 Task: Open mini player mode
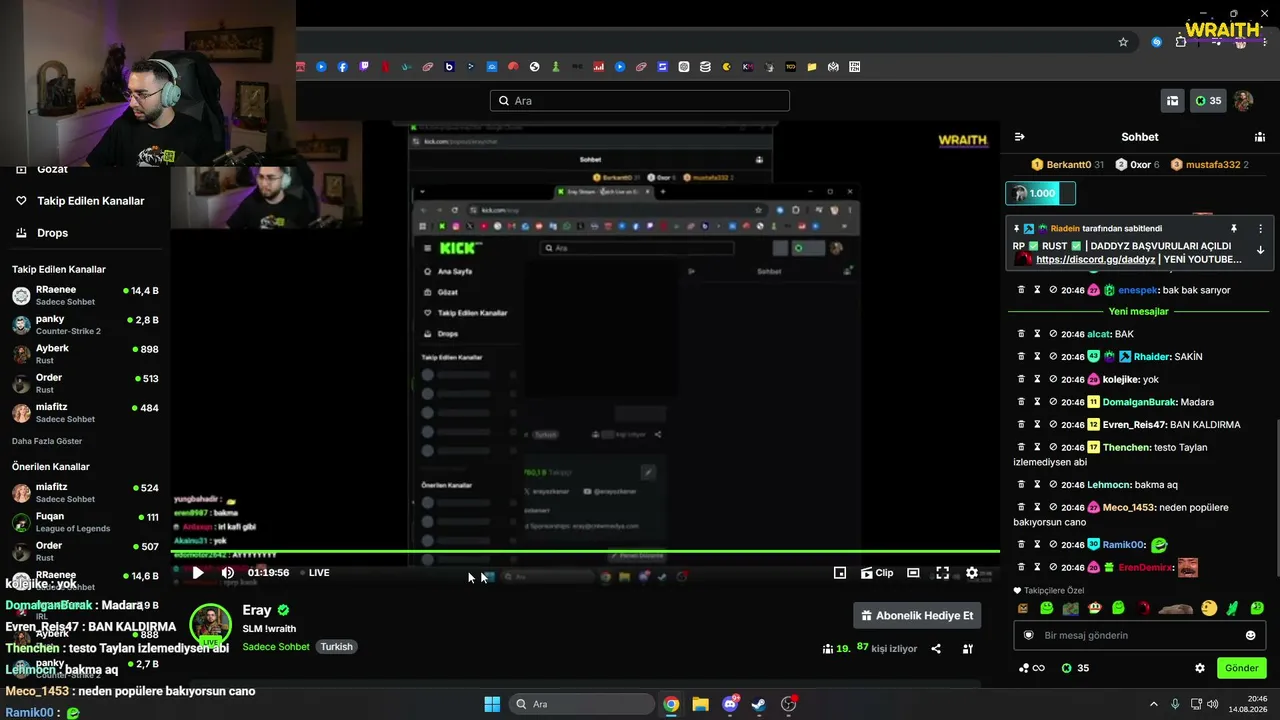coord(840,573)
